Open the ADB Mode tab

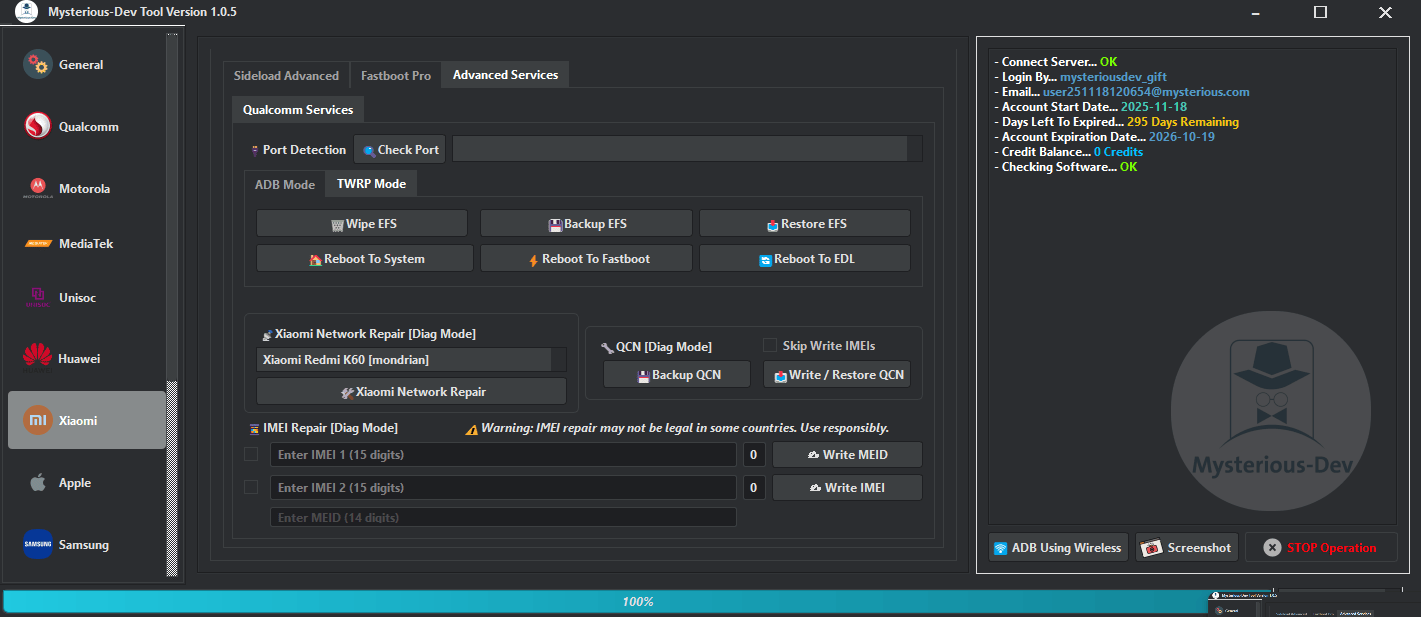click(284, 183)
